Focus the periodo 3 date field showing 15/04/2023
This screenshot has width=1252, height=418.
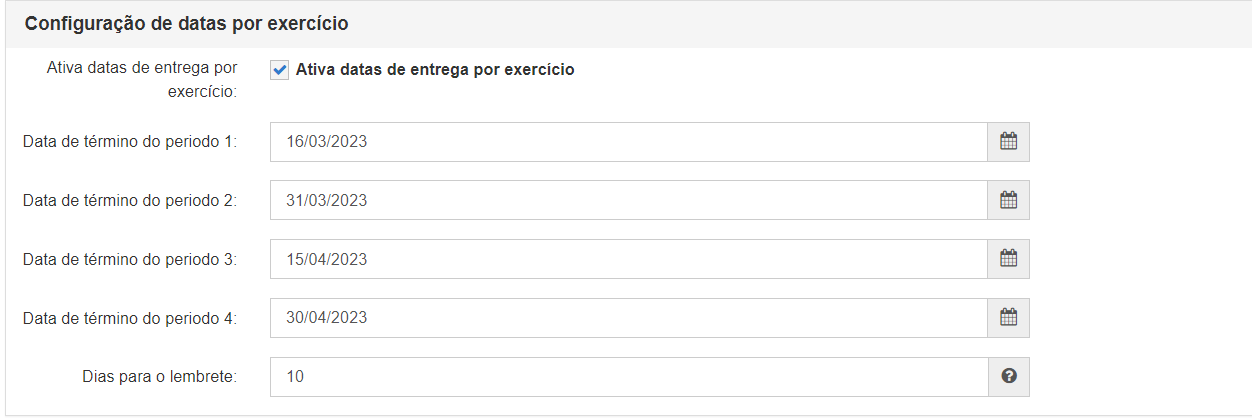coord(629,259)
